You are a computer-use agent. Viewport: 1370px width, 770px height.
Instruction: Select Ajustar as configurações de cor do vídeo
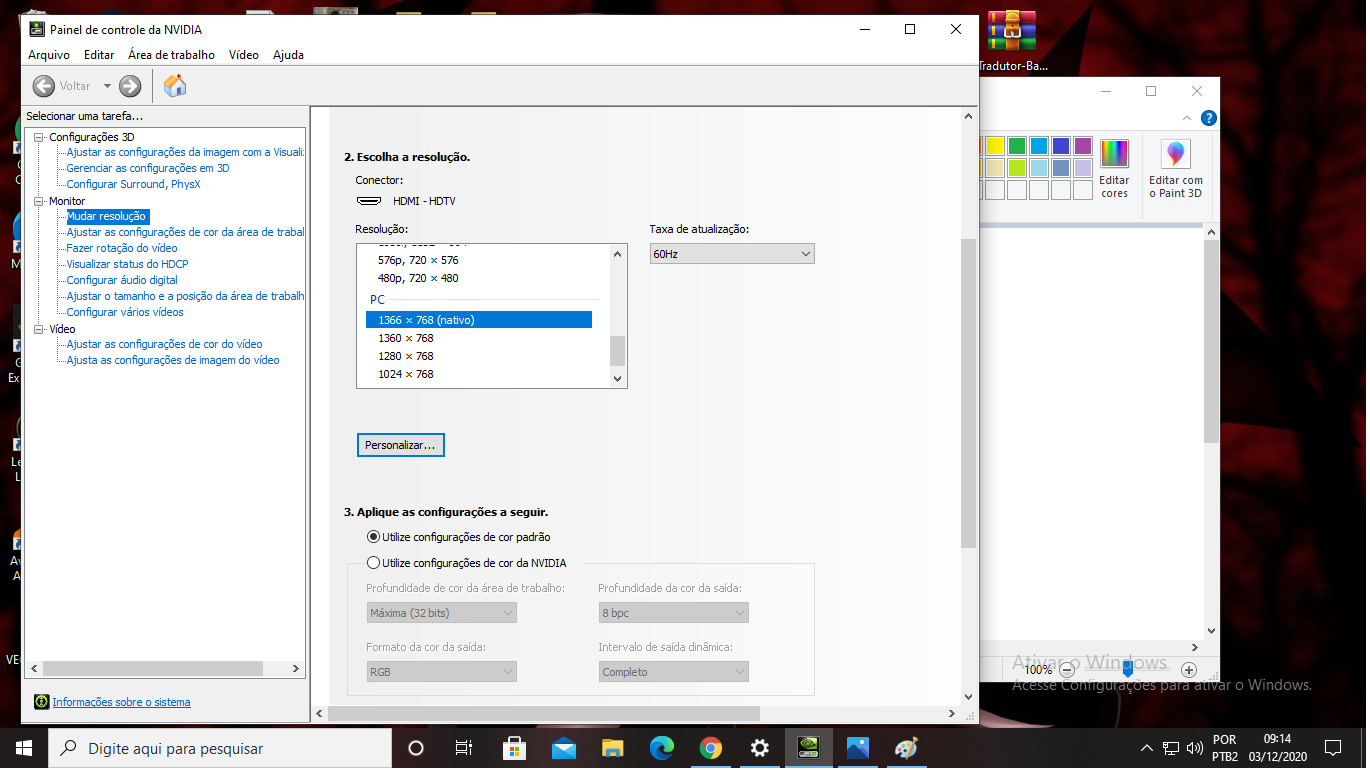(165, 344)
